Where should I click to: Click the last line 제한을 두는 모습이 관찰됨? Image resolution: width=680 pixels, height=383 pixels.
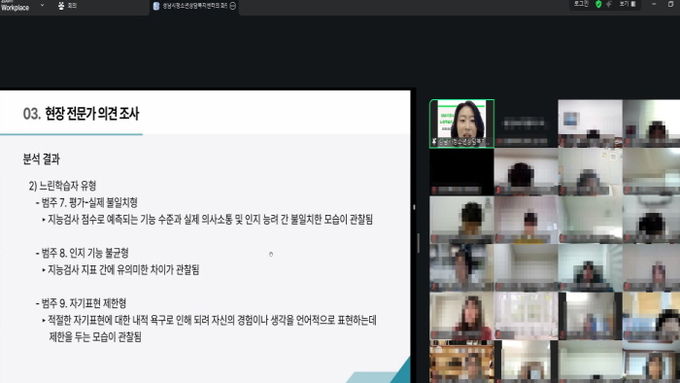(x=95, y=337)
